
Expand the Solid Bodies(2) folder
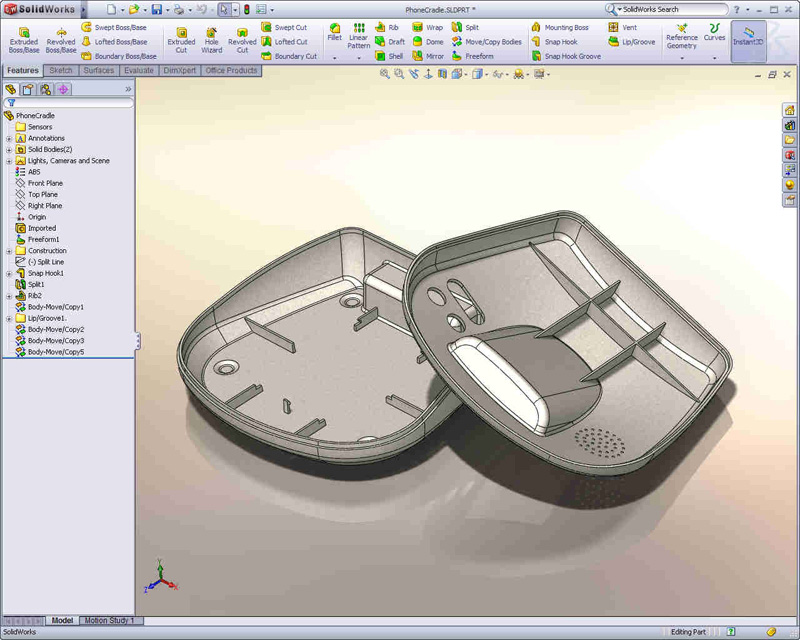click(x=9, y=149)
